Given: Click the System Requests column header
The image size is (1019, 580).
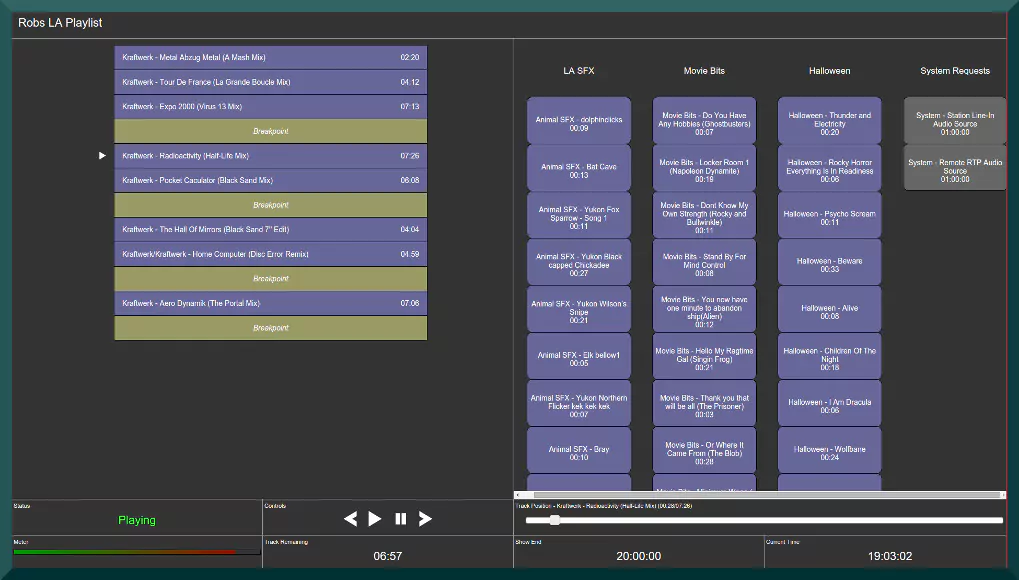Looking at the screenshot, I should (x=955, y=71).
